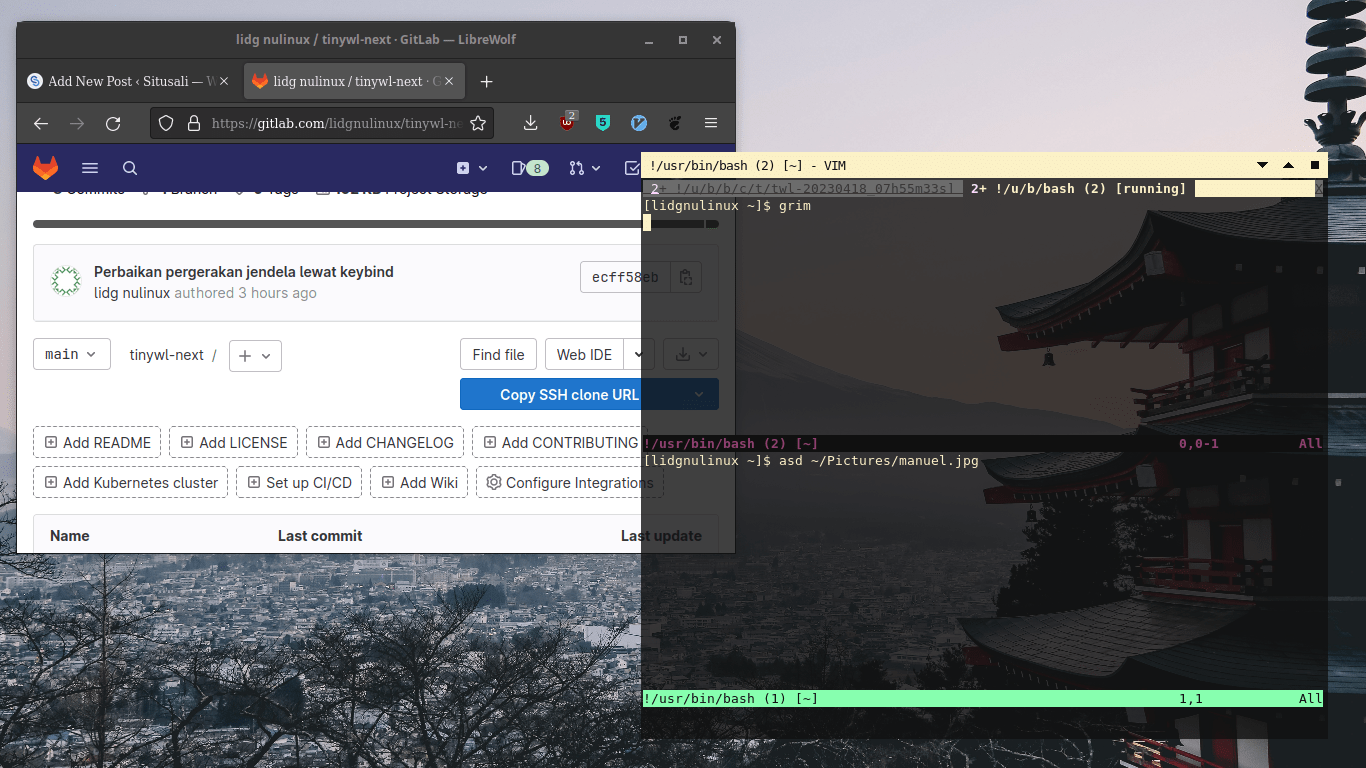This screenshot has height=768, width=1366.
Task: Click the teal shield extension badge showing 5
Action: pyautogui.click(x=602, y=123)
